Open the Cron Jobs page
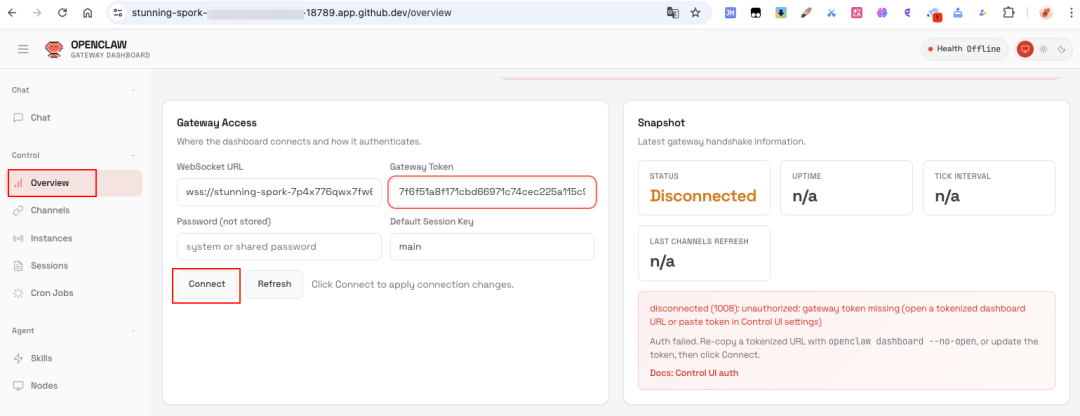The height and width of the screenshot is (416, 1080). [x=51, y=293]
